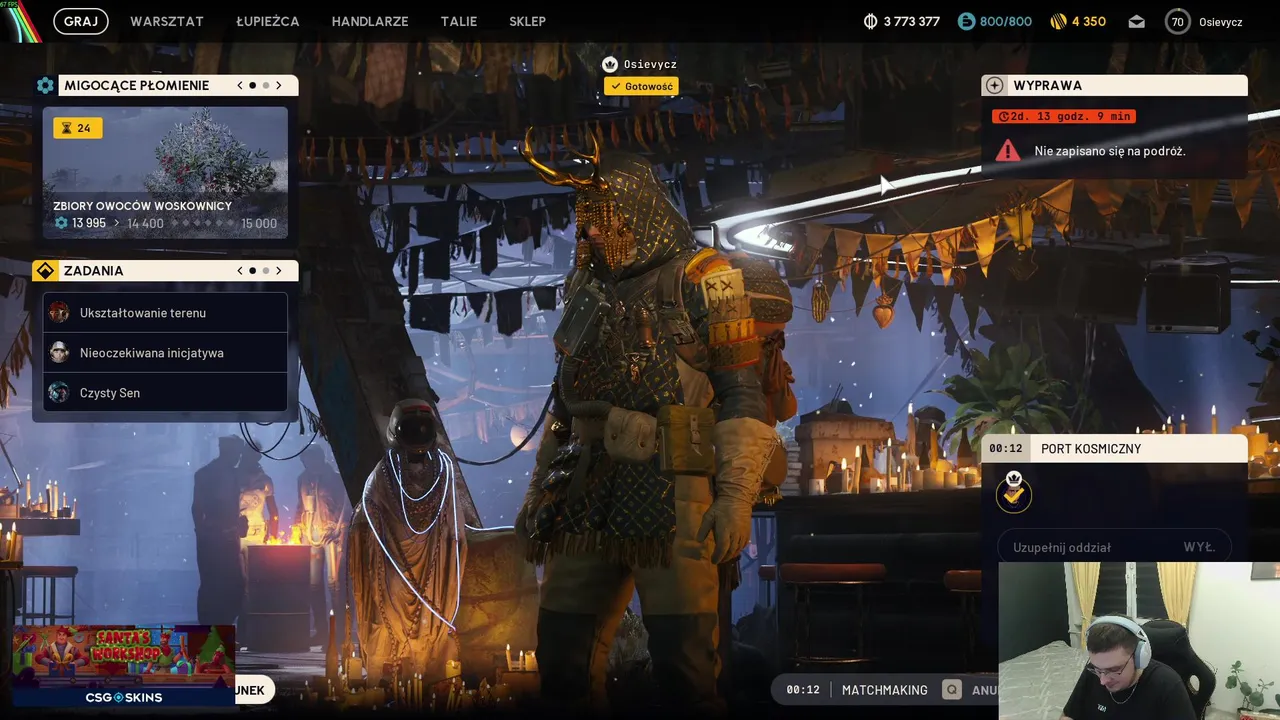Image resolution: width=1280 pixels, height=720 pixels.
Task: Go to next page in ZADANIA
Action: click(x=279, y=271)
